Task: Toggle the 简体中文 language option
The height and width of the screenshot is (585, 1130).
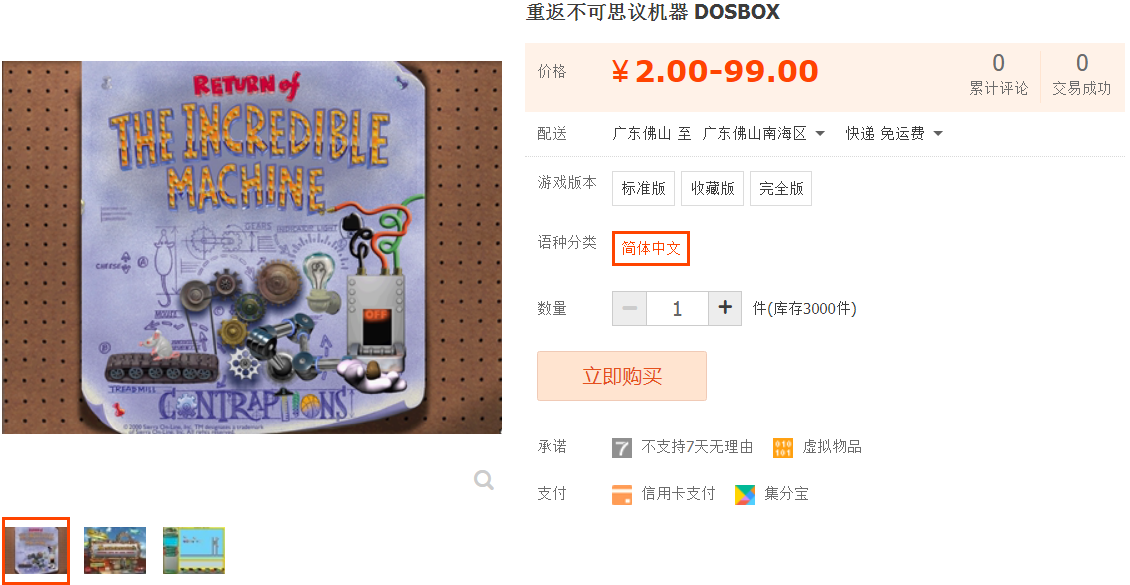Action: tap(651, 249)
